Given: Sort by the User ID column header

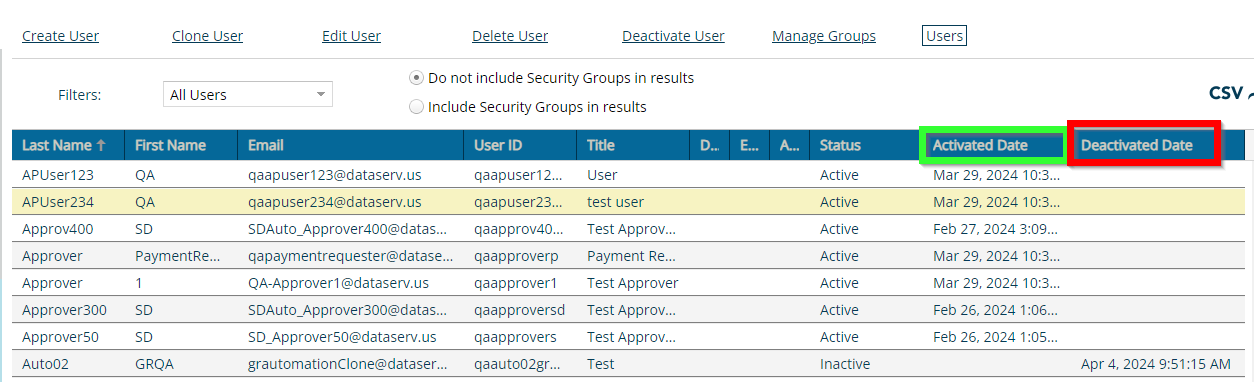Looking at the screenshot, I should [x=521, y=145].
